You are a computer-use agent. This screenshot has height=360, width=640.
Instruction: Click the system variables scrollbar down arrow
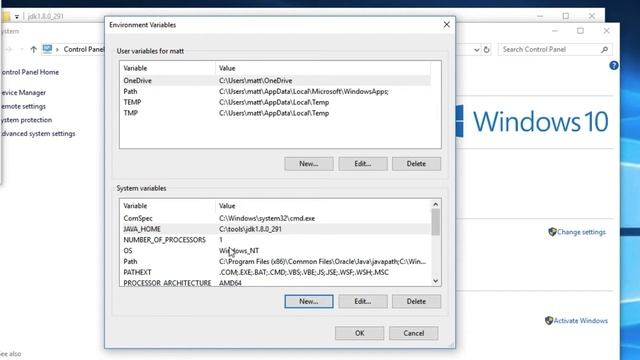(x=436, y=281)
